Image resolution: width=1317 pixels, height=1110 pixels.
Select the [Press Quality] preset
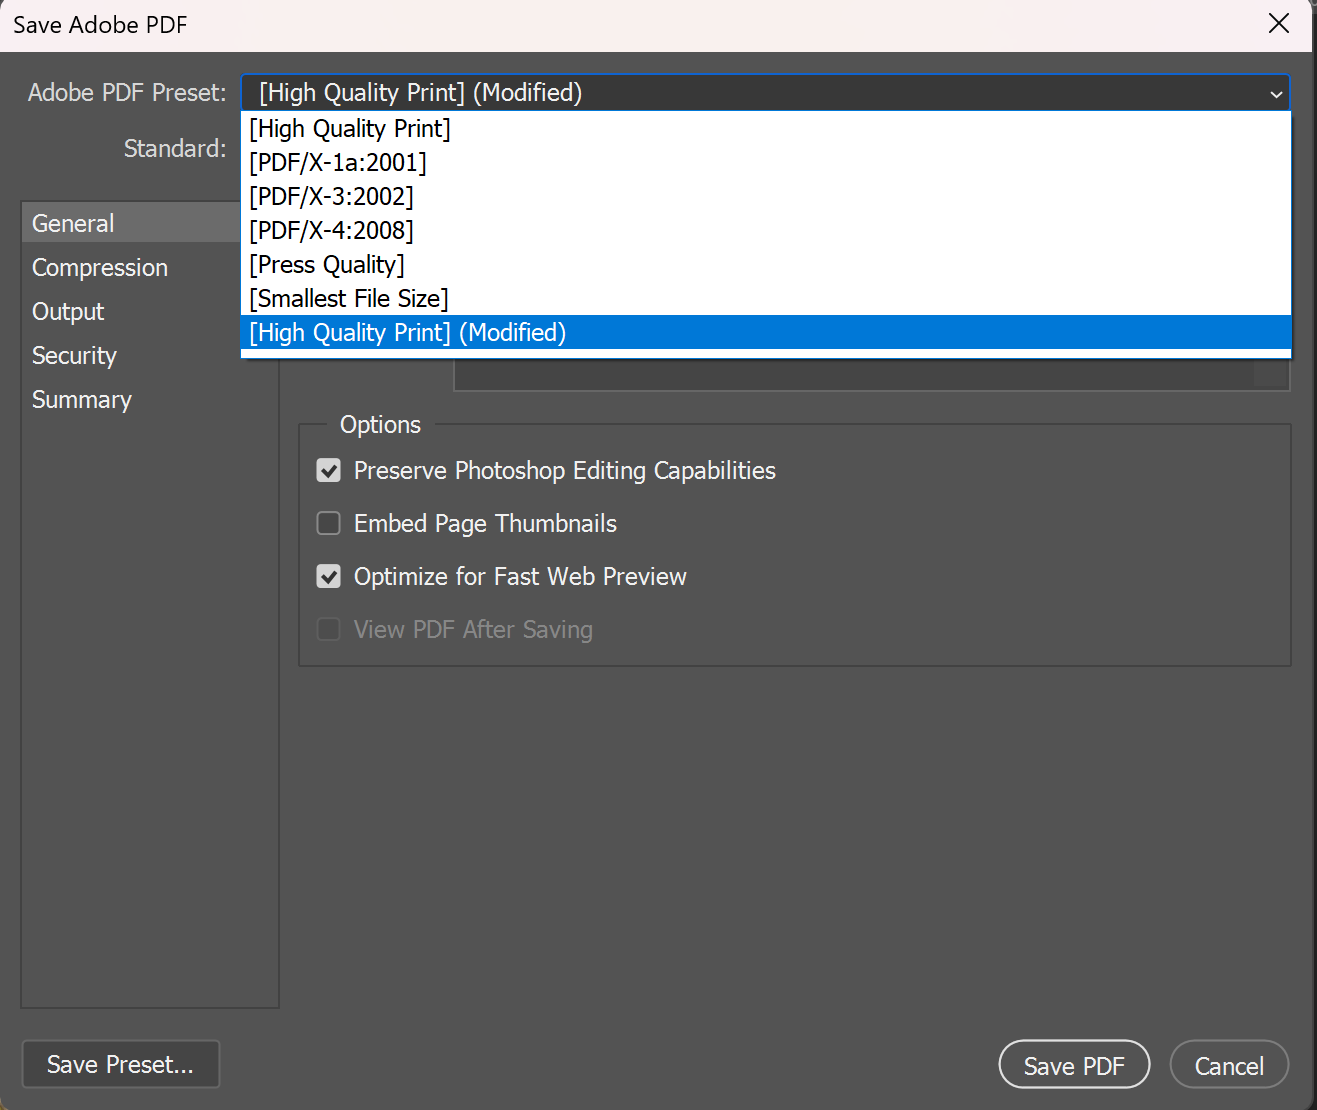click(766, 265)
